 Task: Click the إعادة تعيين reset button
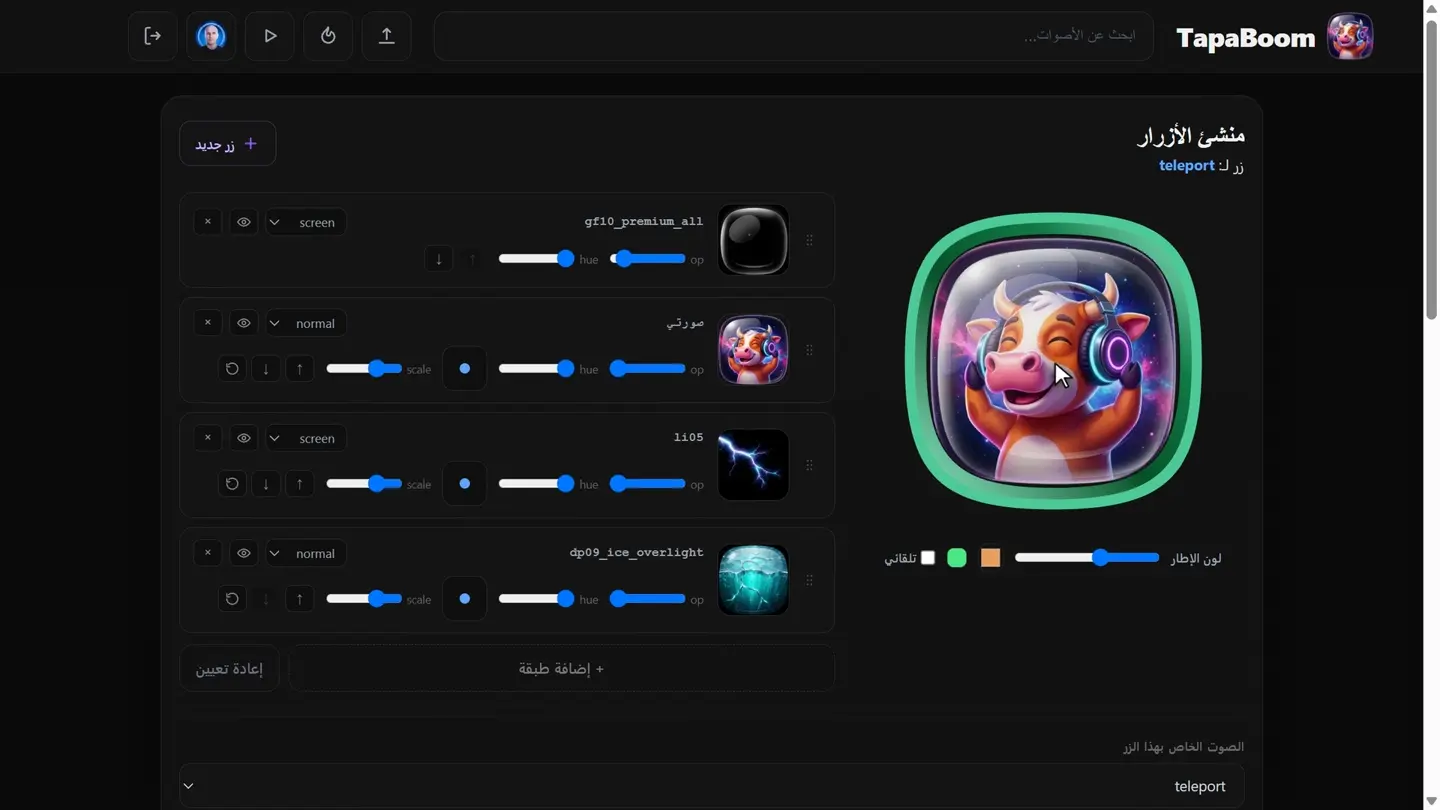(x=229, y=668)
